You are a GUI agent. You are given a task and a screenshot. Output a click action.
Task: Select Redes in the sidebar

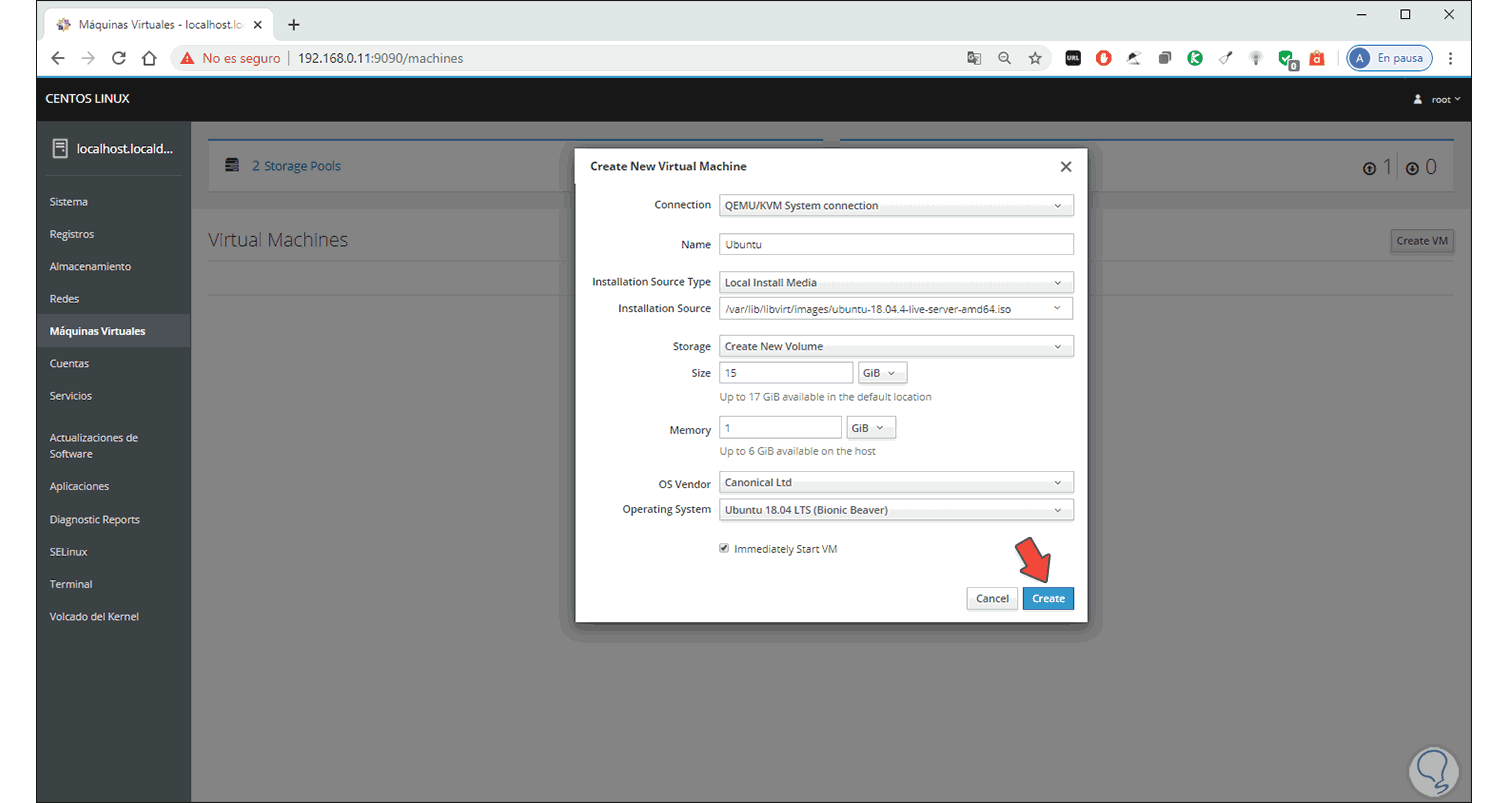point(64,299)
